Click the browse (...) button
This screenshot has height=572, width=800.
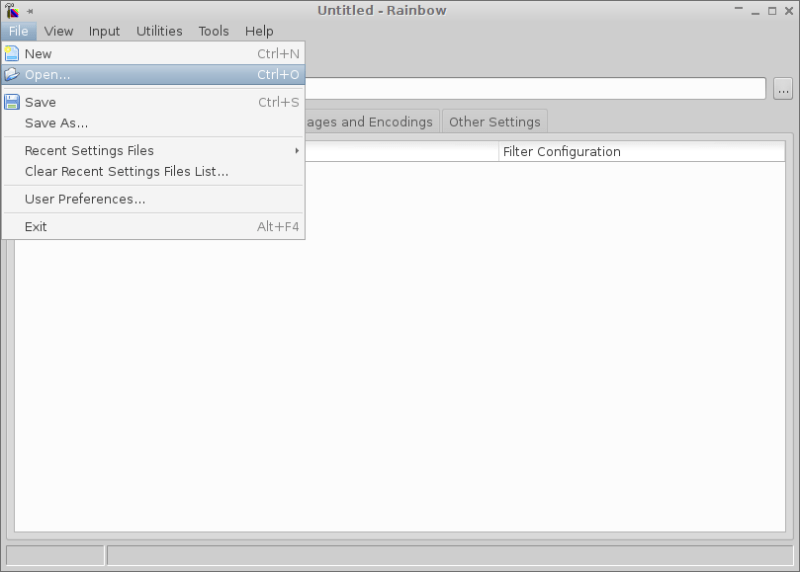pyautogui.click(x=783, y=89)
